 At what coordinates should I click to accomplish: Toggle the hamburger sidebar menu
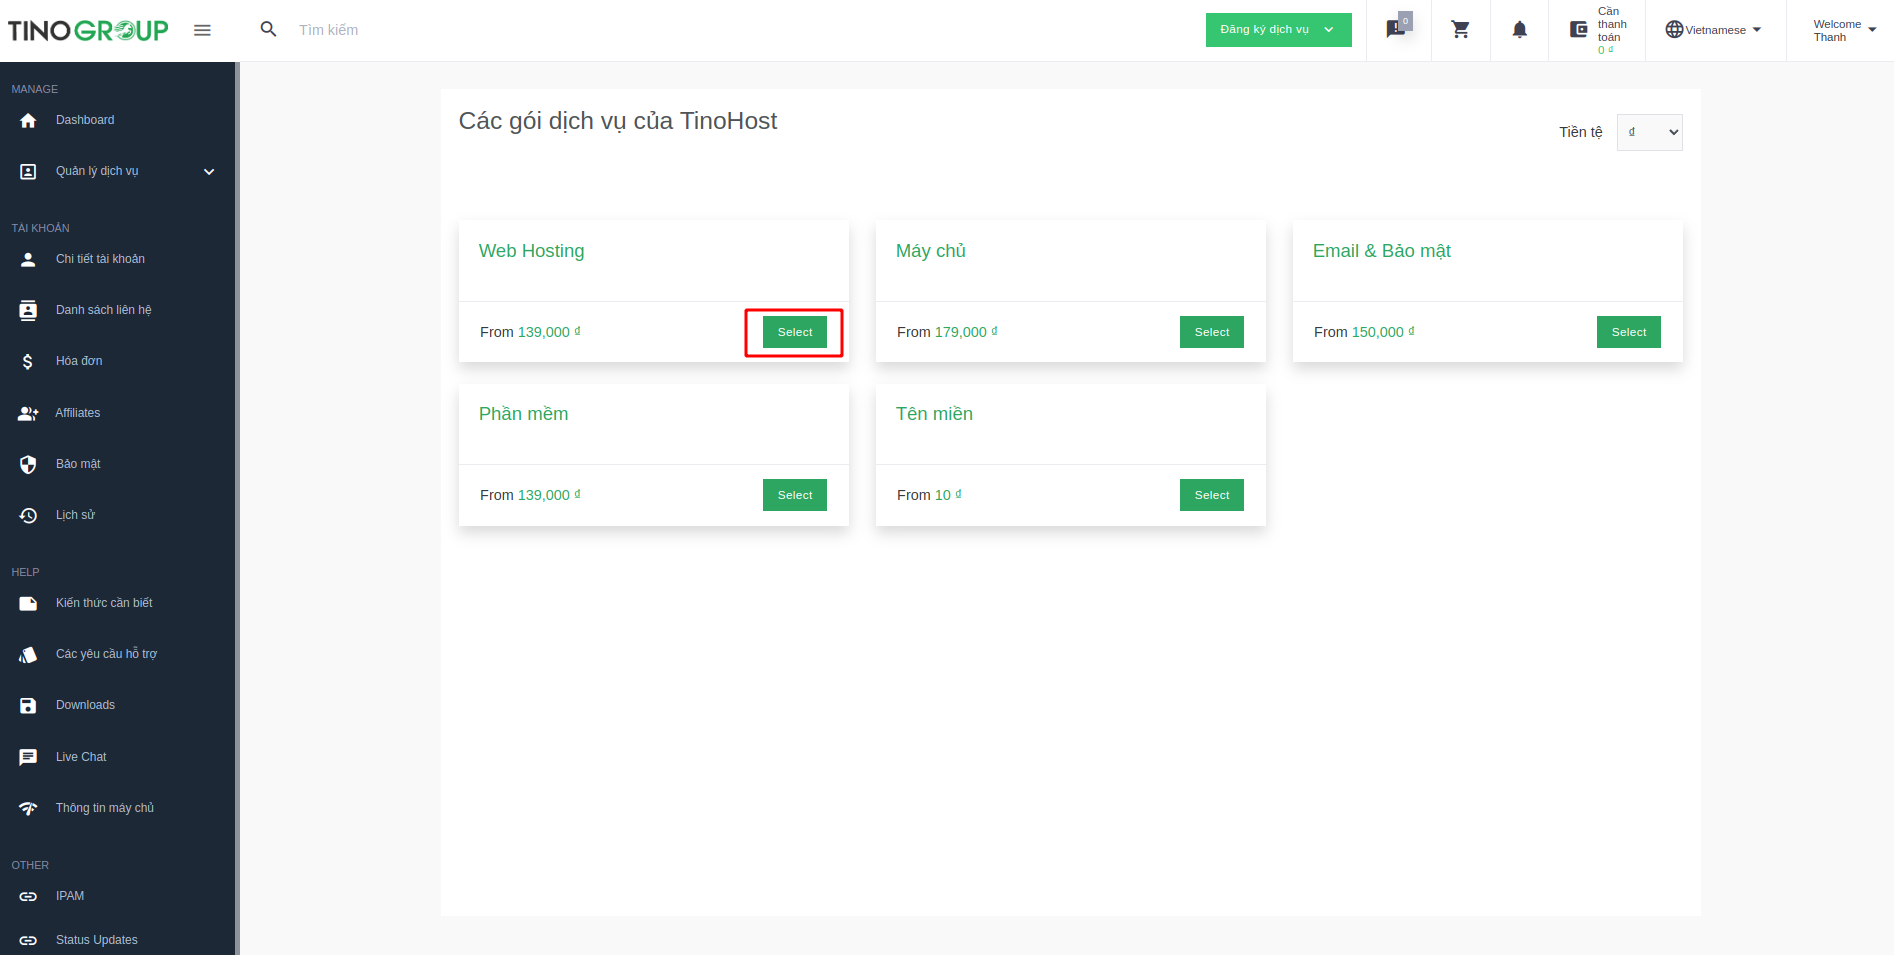[x=202, y=30]
